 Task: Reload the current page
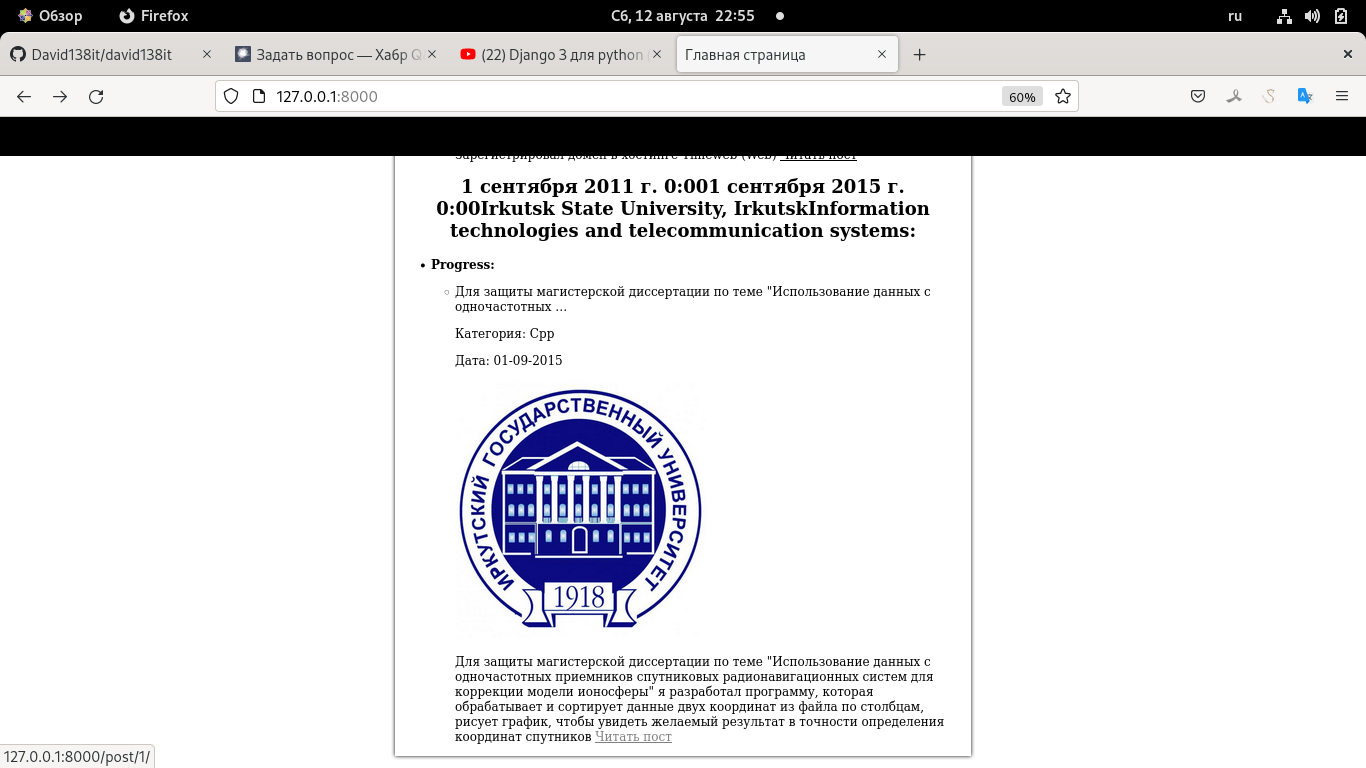[96, 96]
